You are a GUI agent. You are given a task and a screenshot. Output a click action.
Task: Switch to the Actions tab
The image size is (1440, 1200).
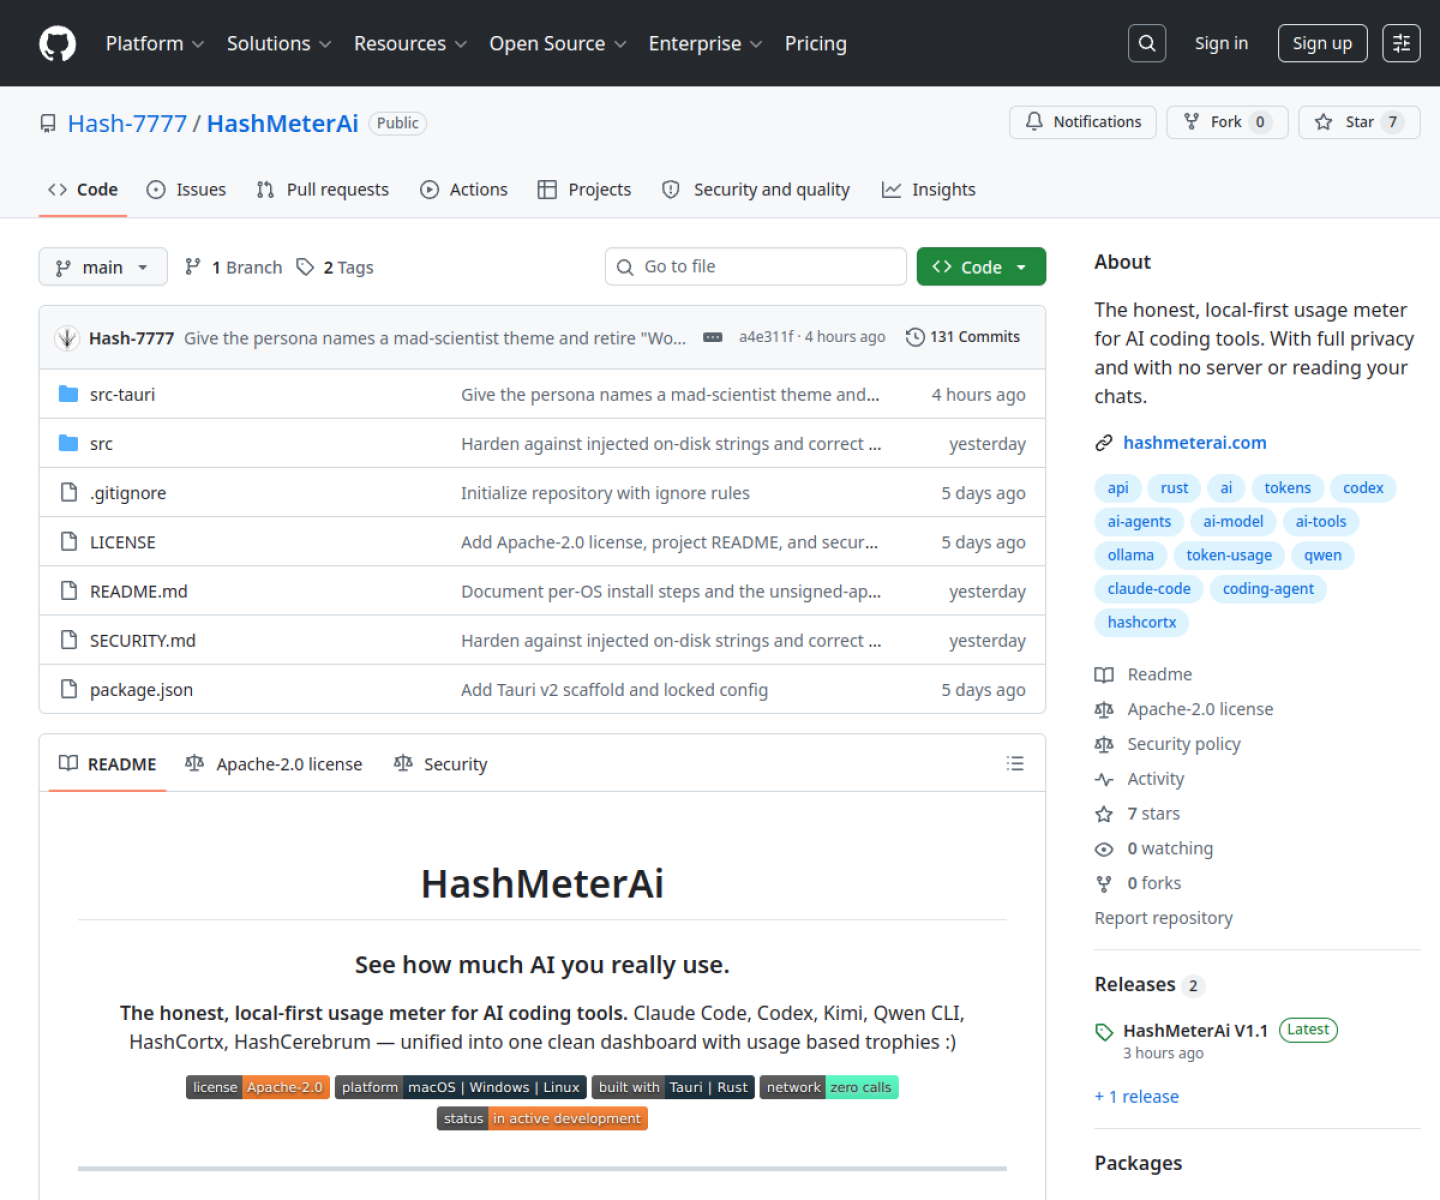click(x=464, y=189)
